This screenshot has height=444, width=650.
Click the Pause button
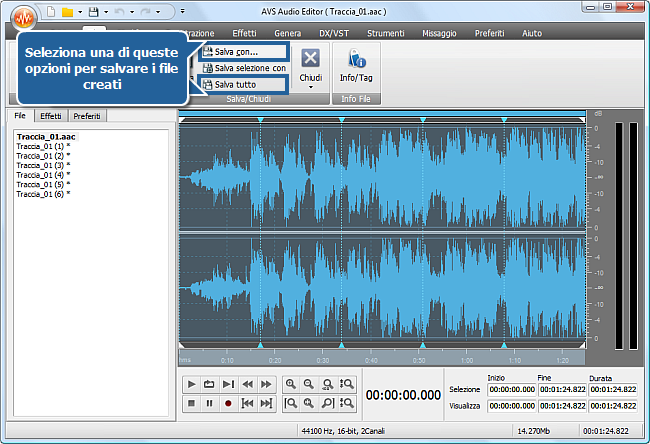click(210, 403)
